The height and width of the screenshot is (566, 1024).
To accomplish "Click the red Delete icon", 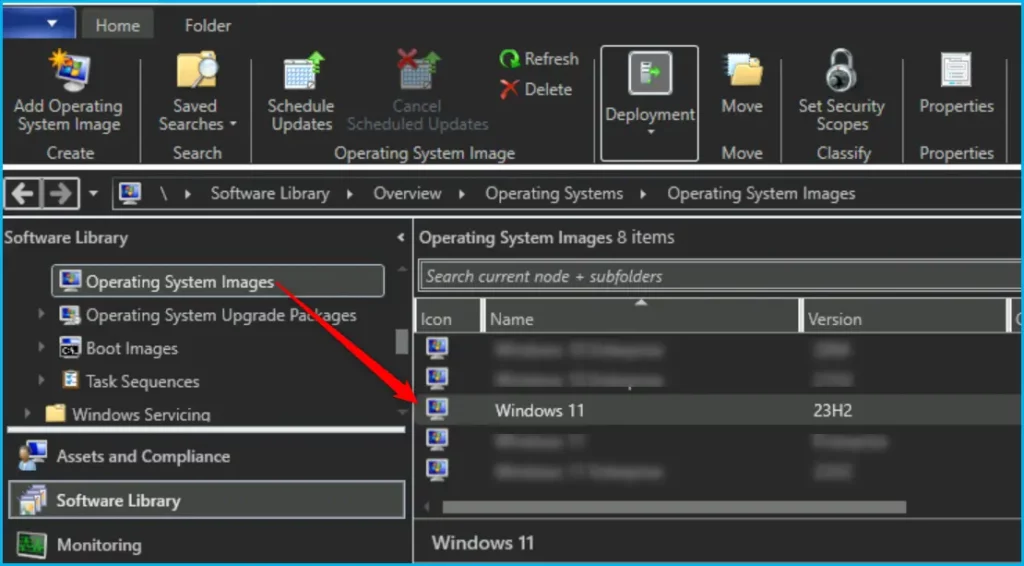I will pyautogui.click(x=509, y=89).
